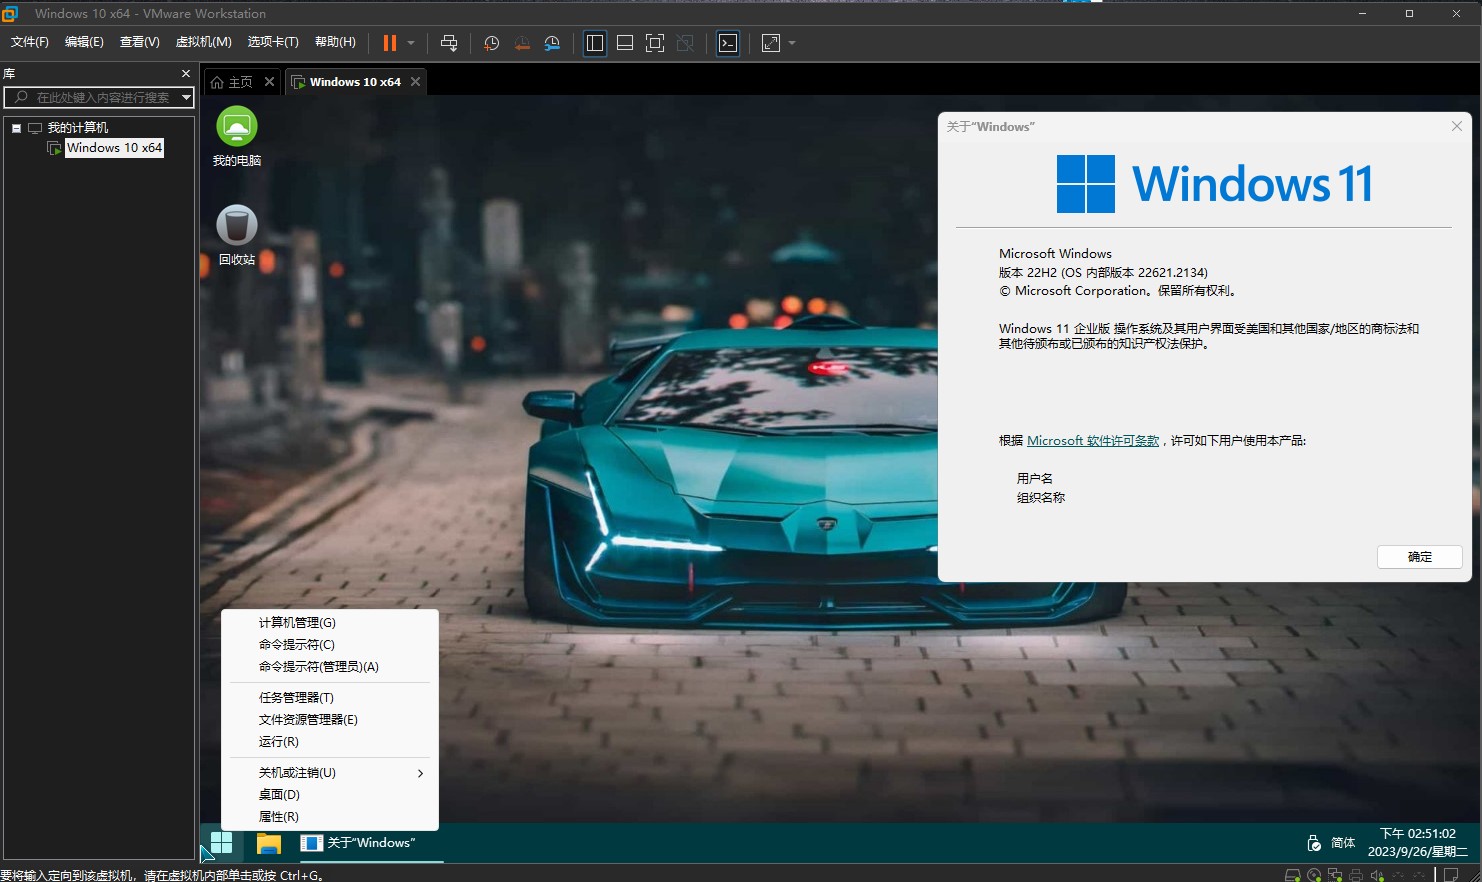Open the 编辑(E) menu
This screenshot has width=1482, height=882.
[x=84, y=42]
